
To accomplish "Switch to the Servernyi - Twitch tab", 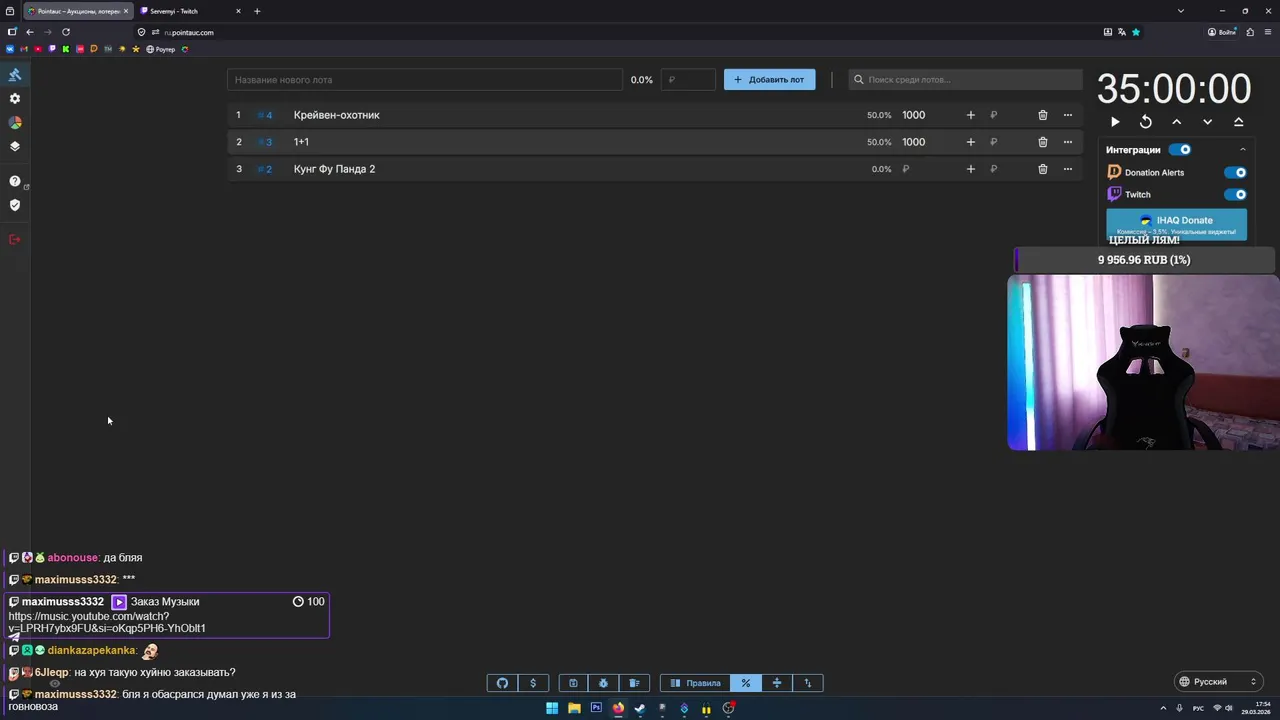I will (x=190, y=11).
